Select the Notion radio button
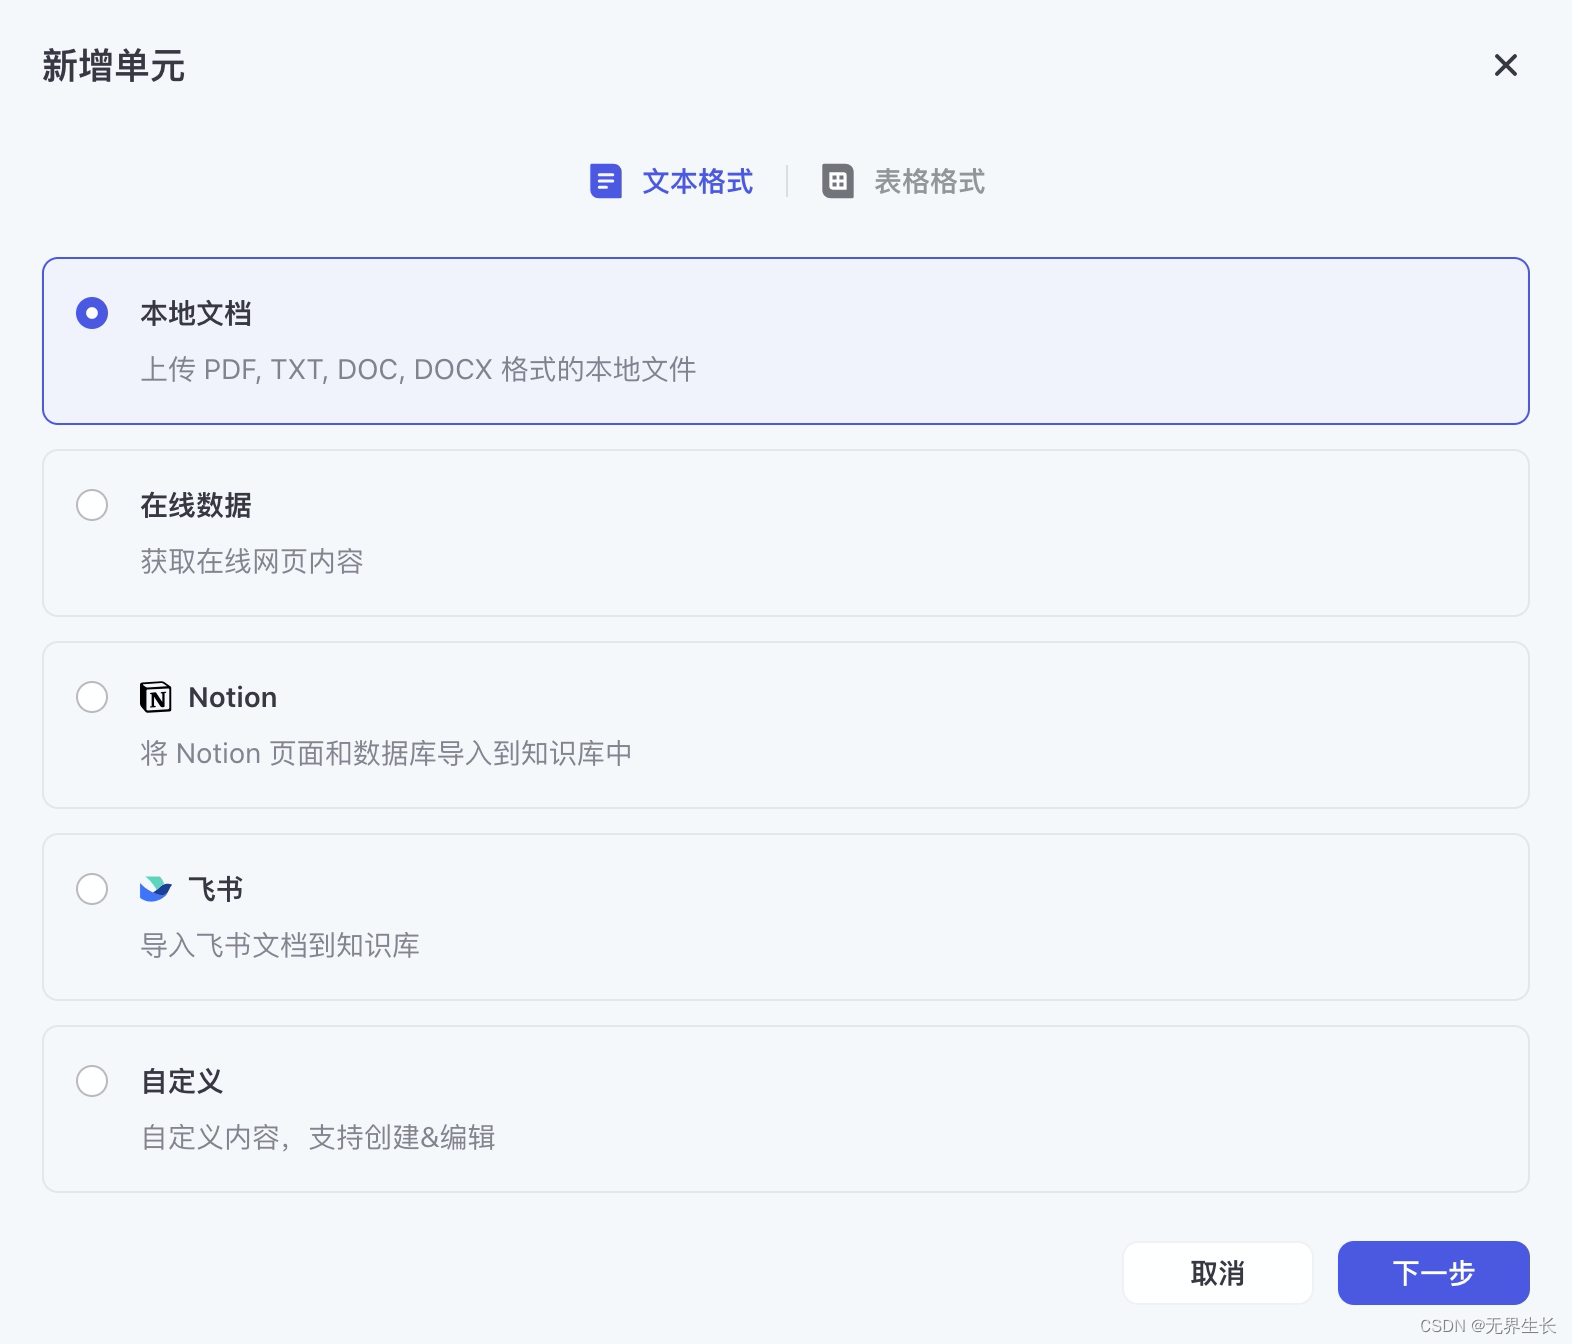Viewport: 1572px width, 1344px height. click(92, 697)
